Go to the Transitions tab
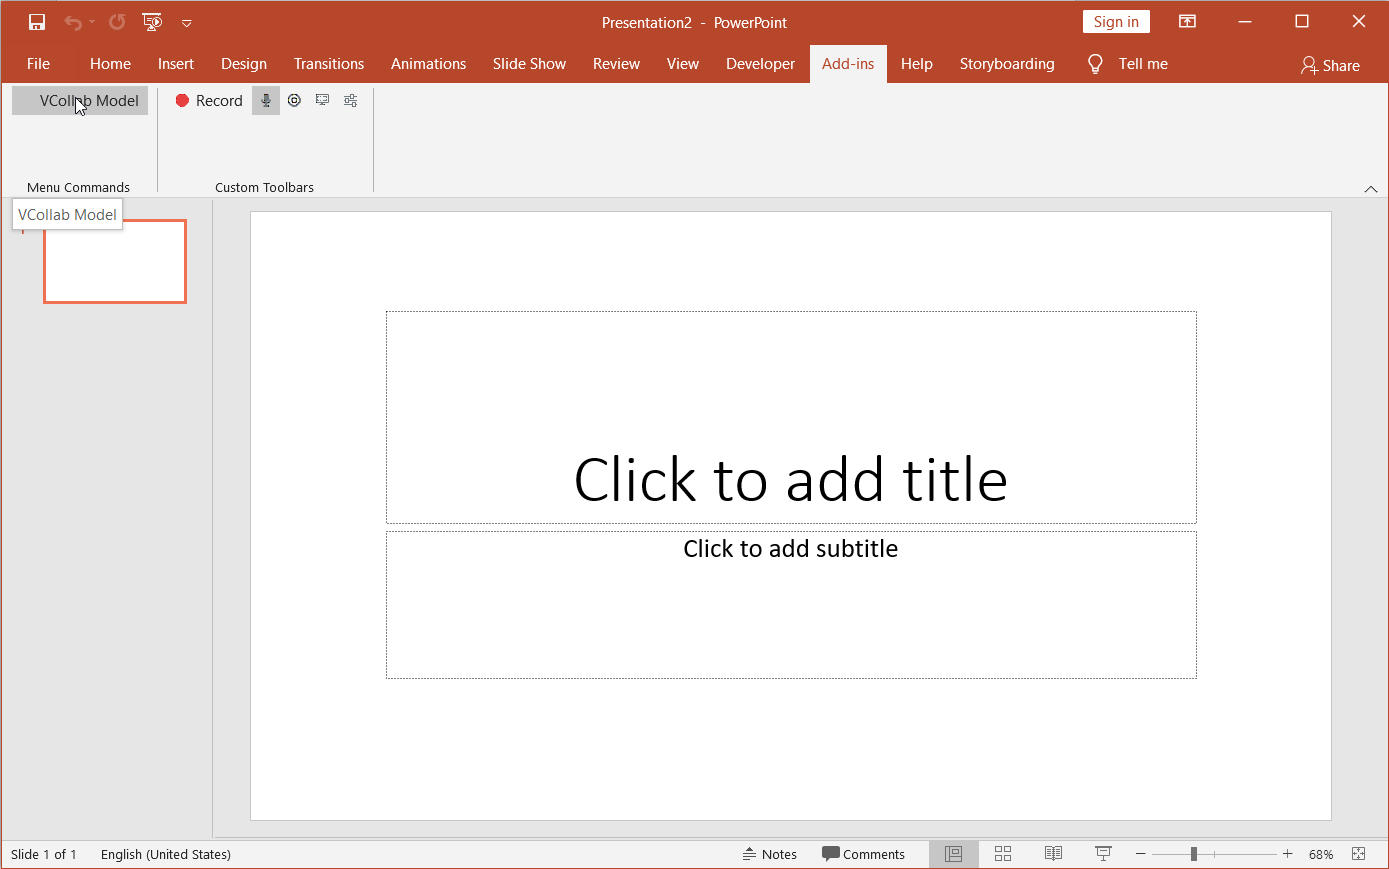1389x869 pixels. tap(329, 64)
